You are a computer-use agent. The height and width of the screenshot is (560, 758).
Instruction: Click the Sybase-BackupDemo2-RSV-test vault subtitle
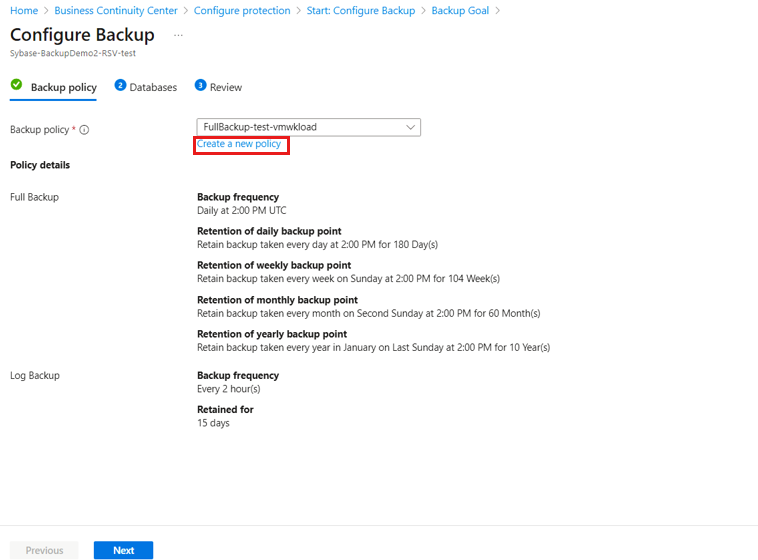click(73, 53)
